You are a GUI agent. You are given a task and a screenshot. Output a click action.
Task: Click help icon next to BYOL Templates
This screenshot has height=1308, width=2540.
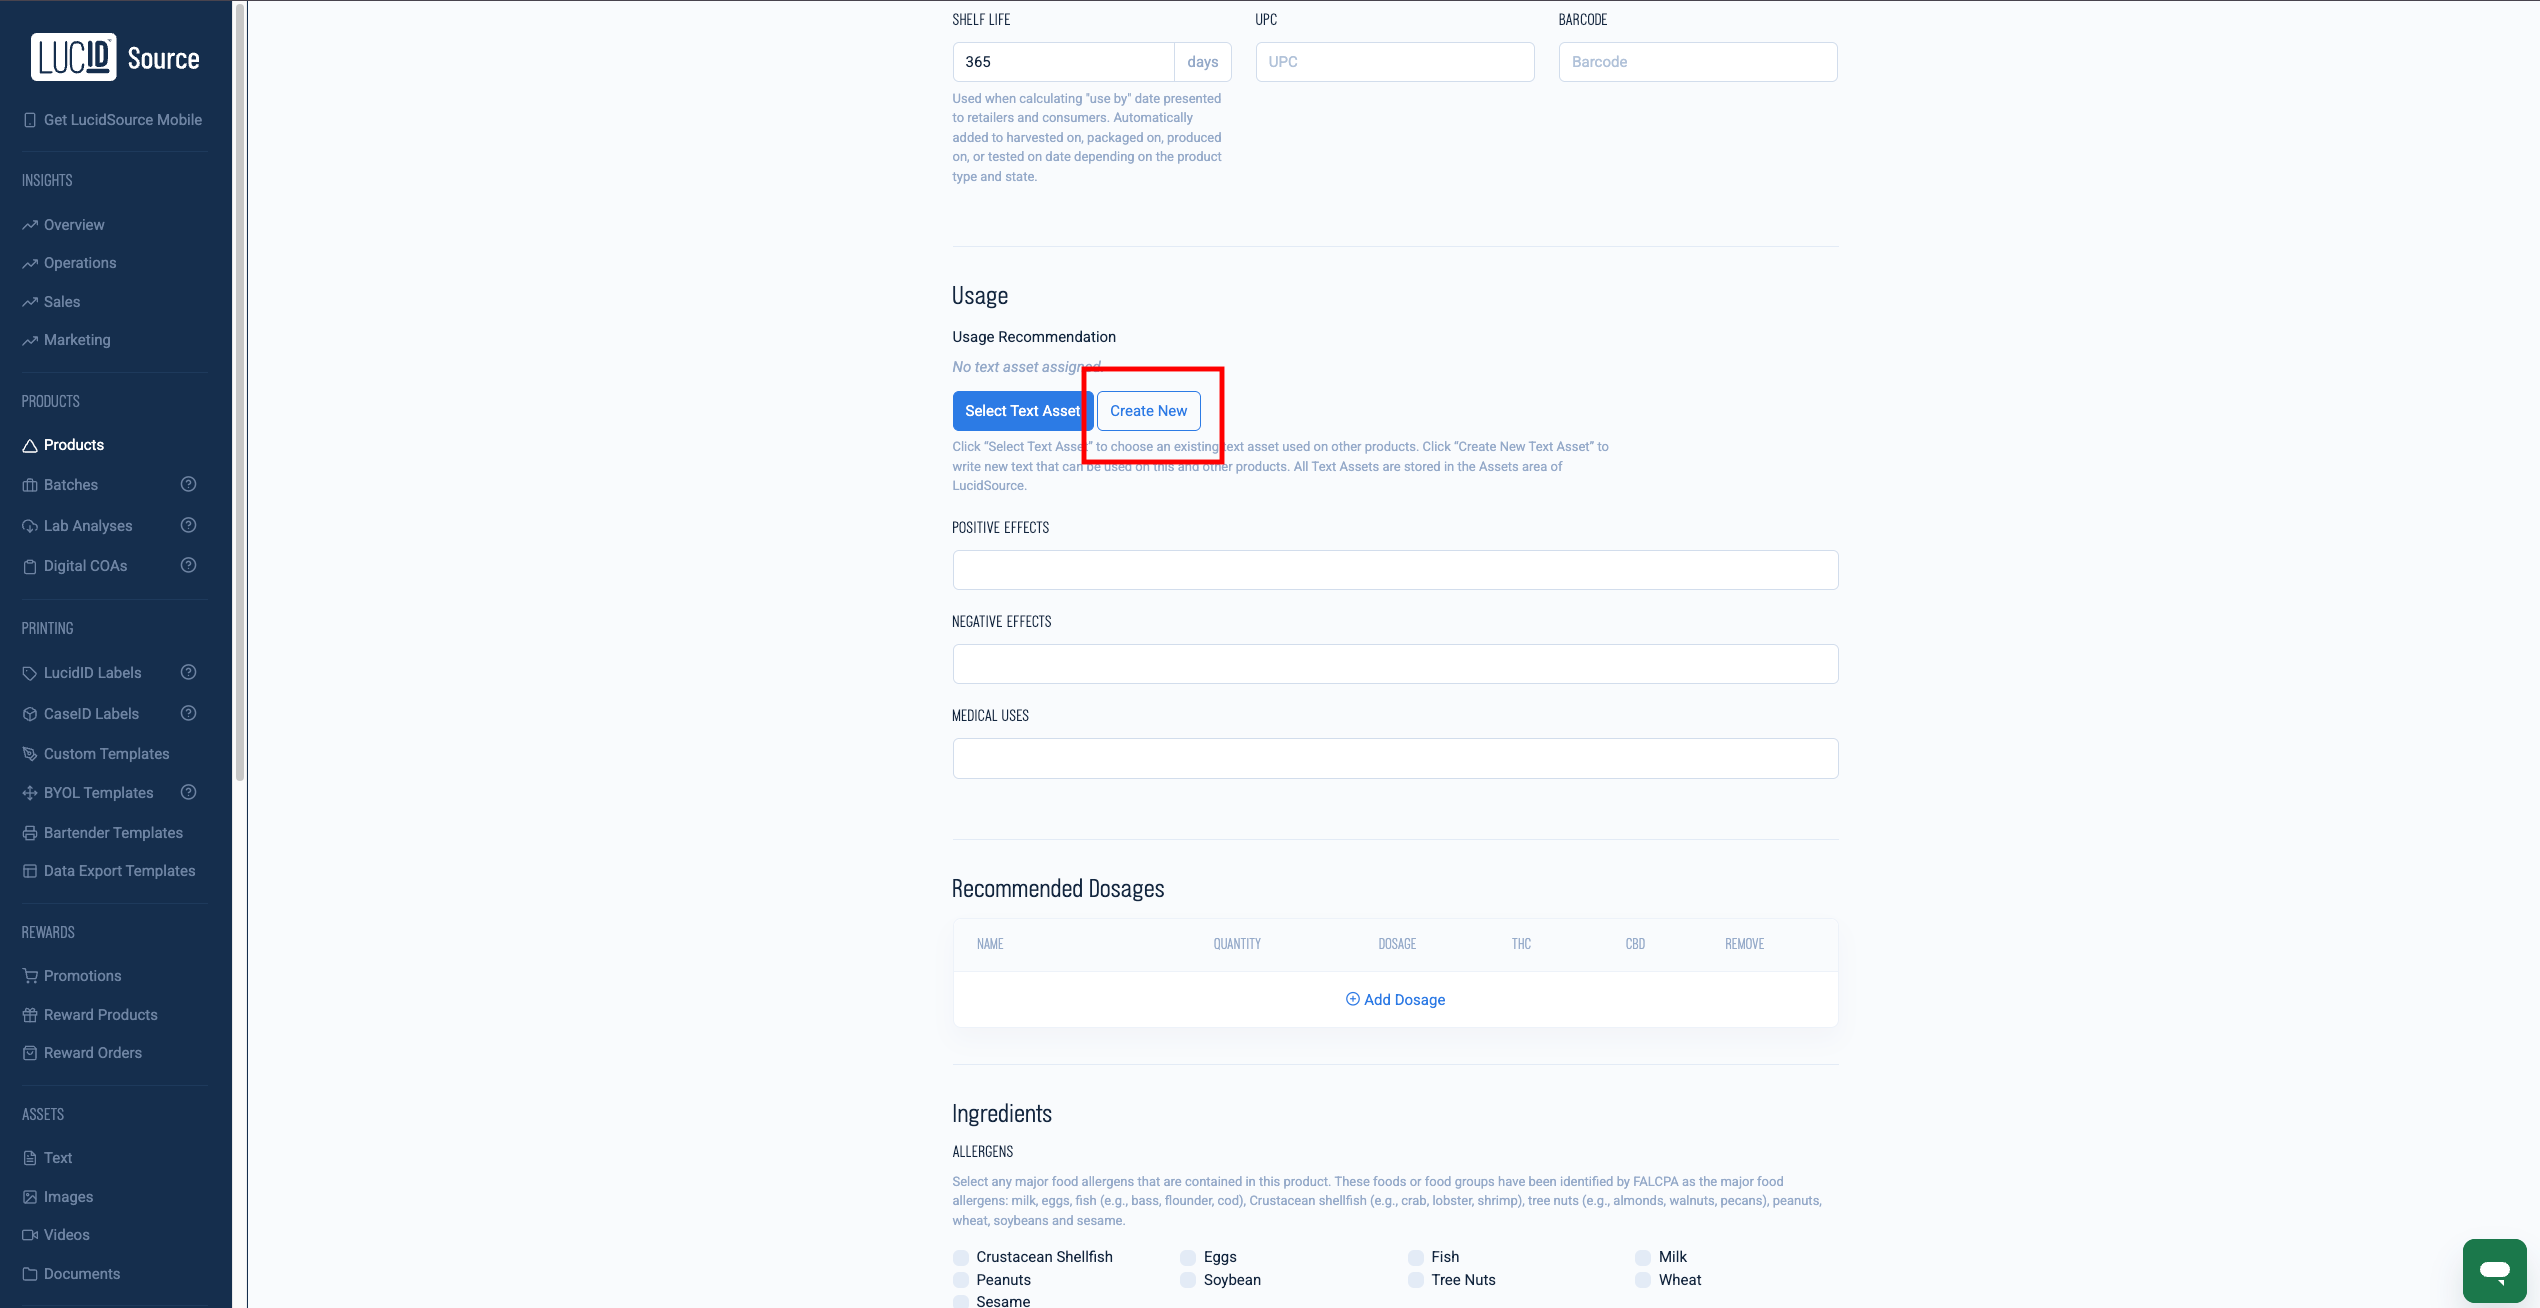point(188,792)
